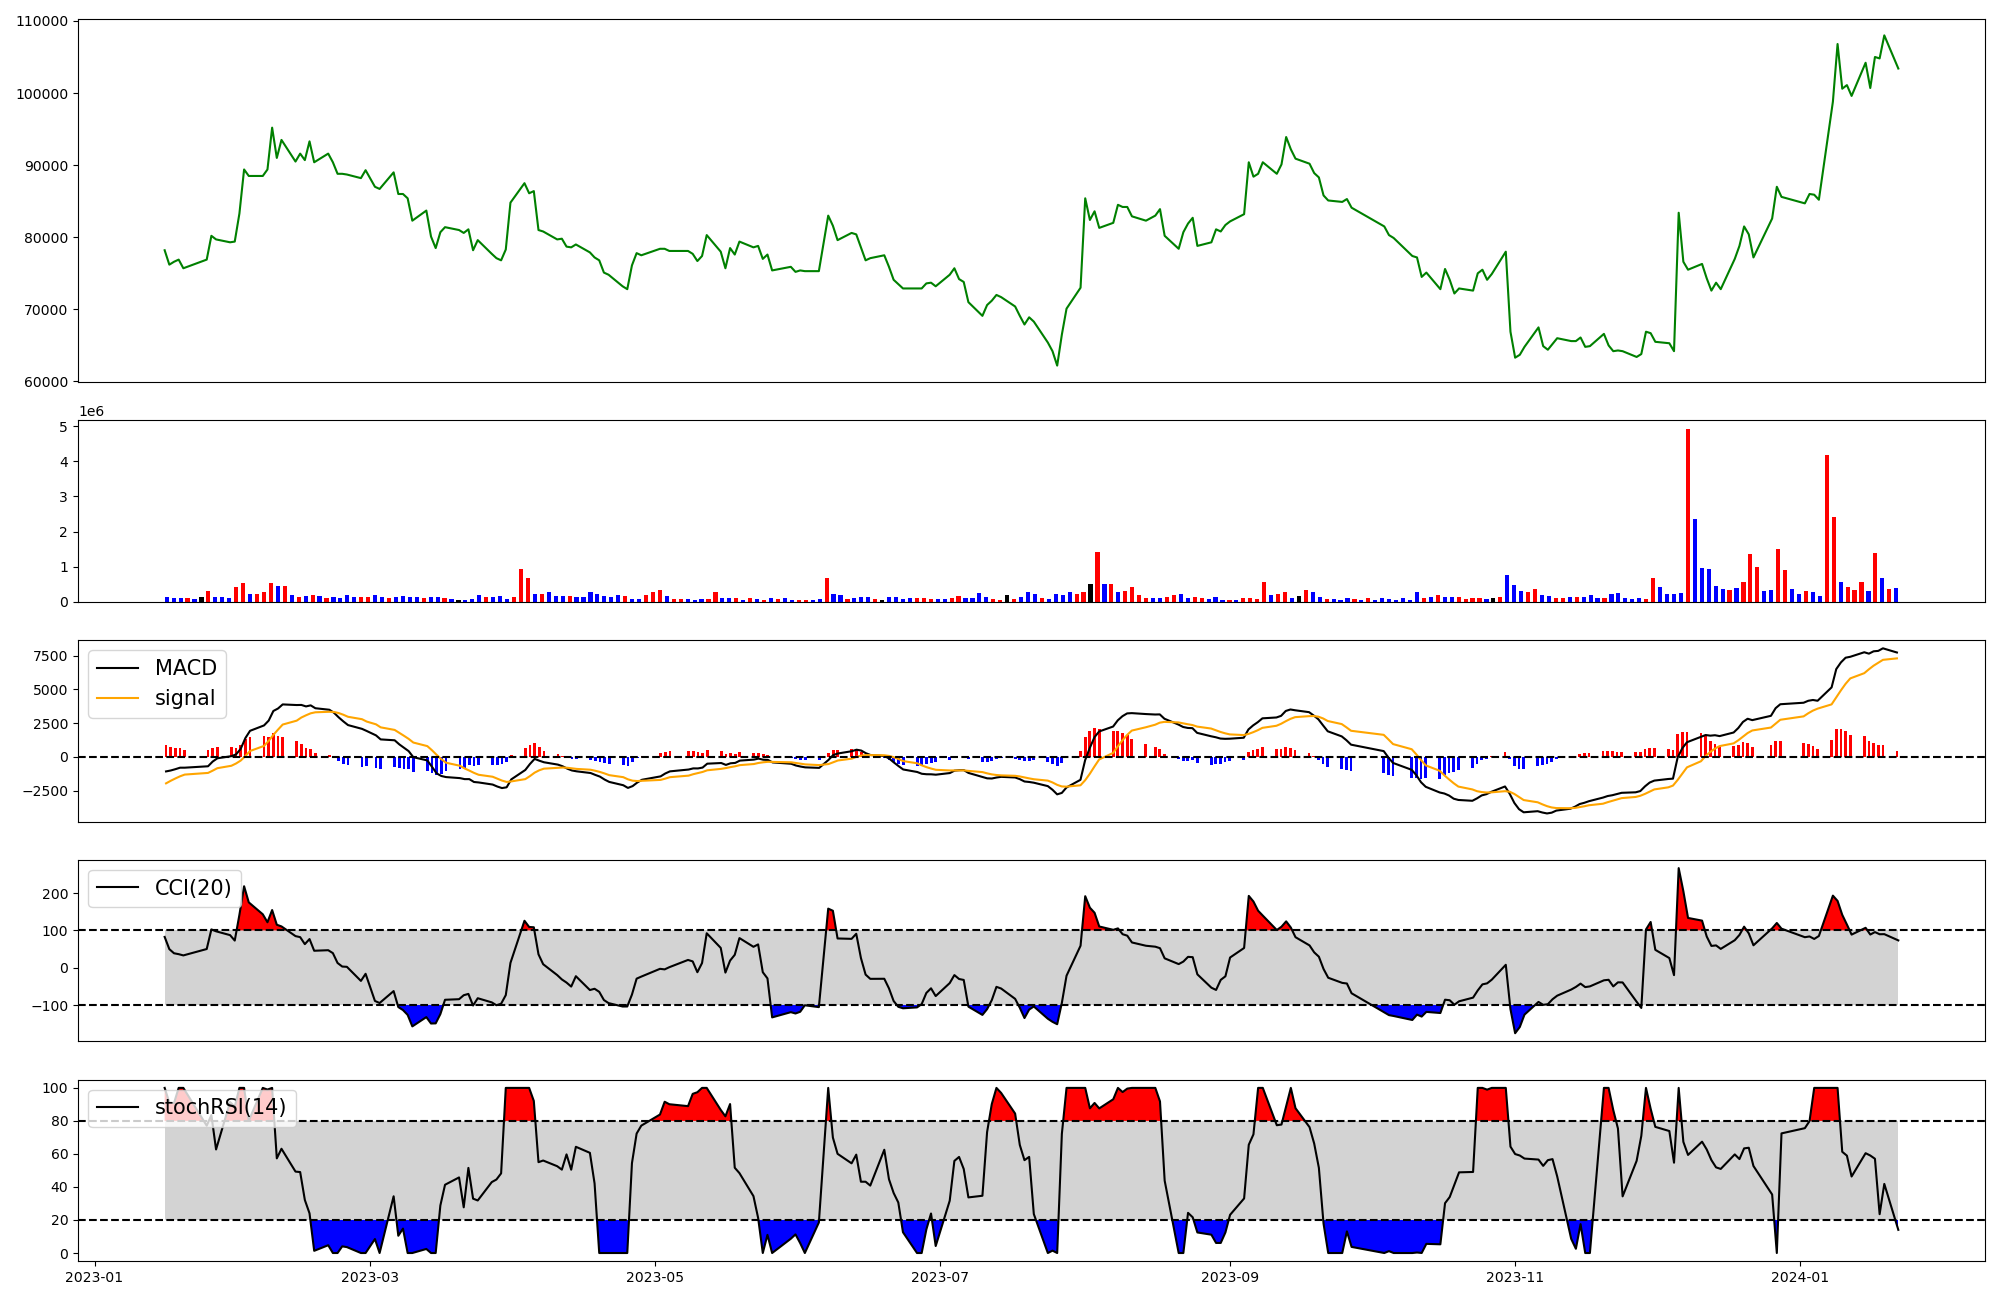
Task: Click the 2023-05 date tick label
Action: (655, 1276)
